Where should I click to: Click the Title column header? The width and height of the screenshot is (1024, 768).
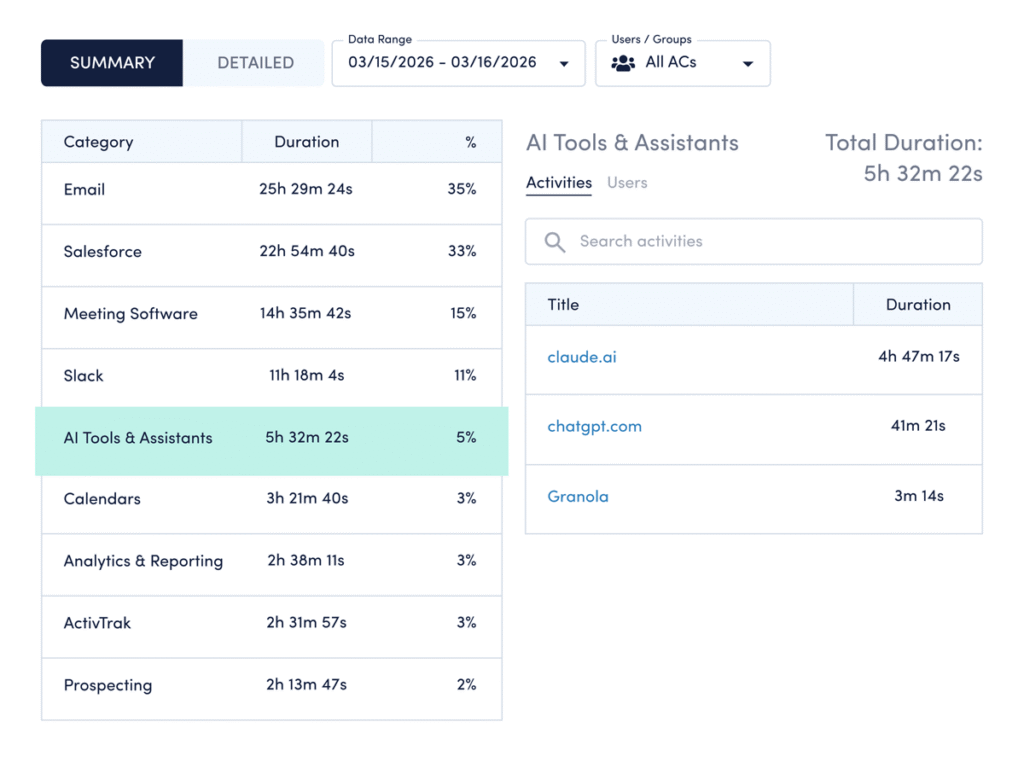[x=562, y=305]
